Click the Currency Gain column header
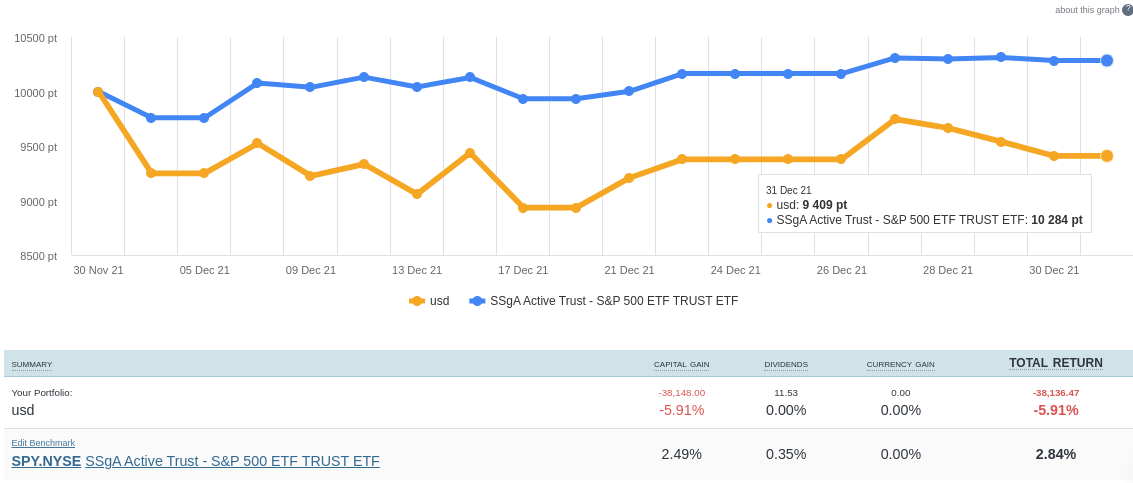1133x483 pixels. [900, 365]
